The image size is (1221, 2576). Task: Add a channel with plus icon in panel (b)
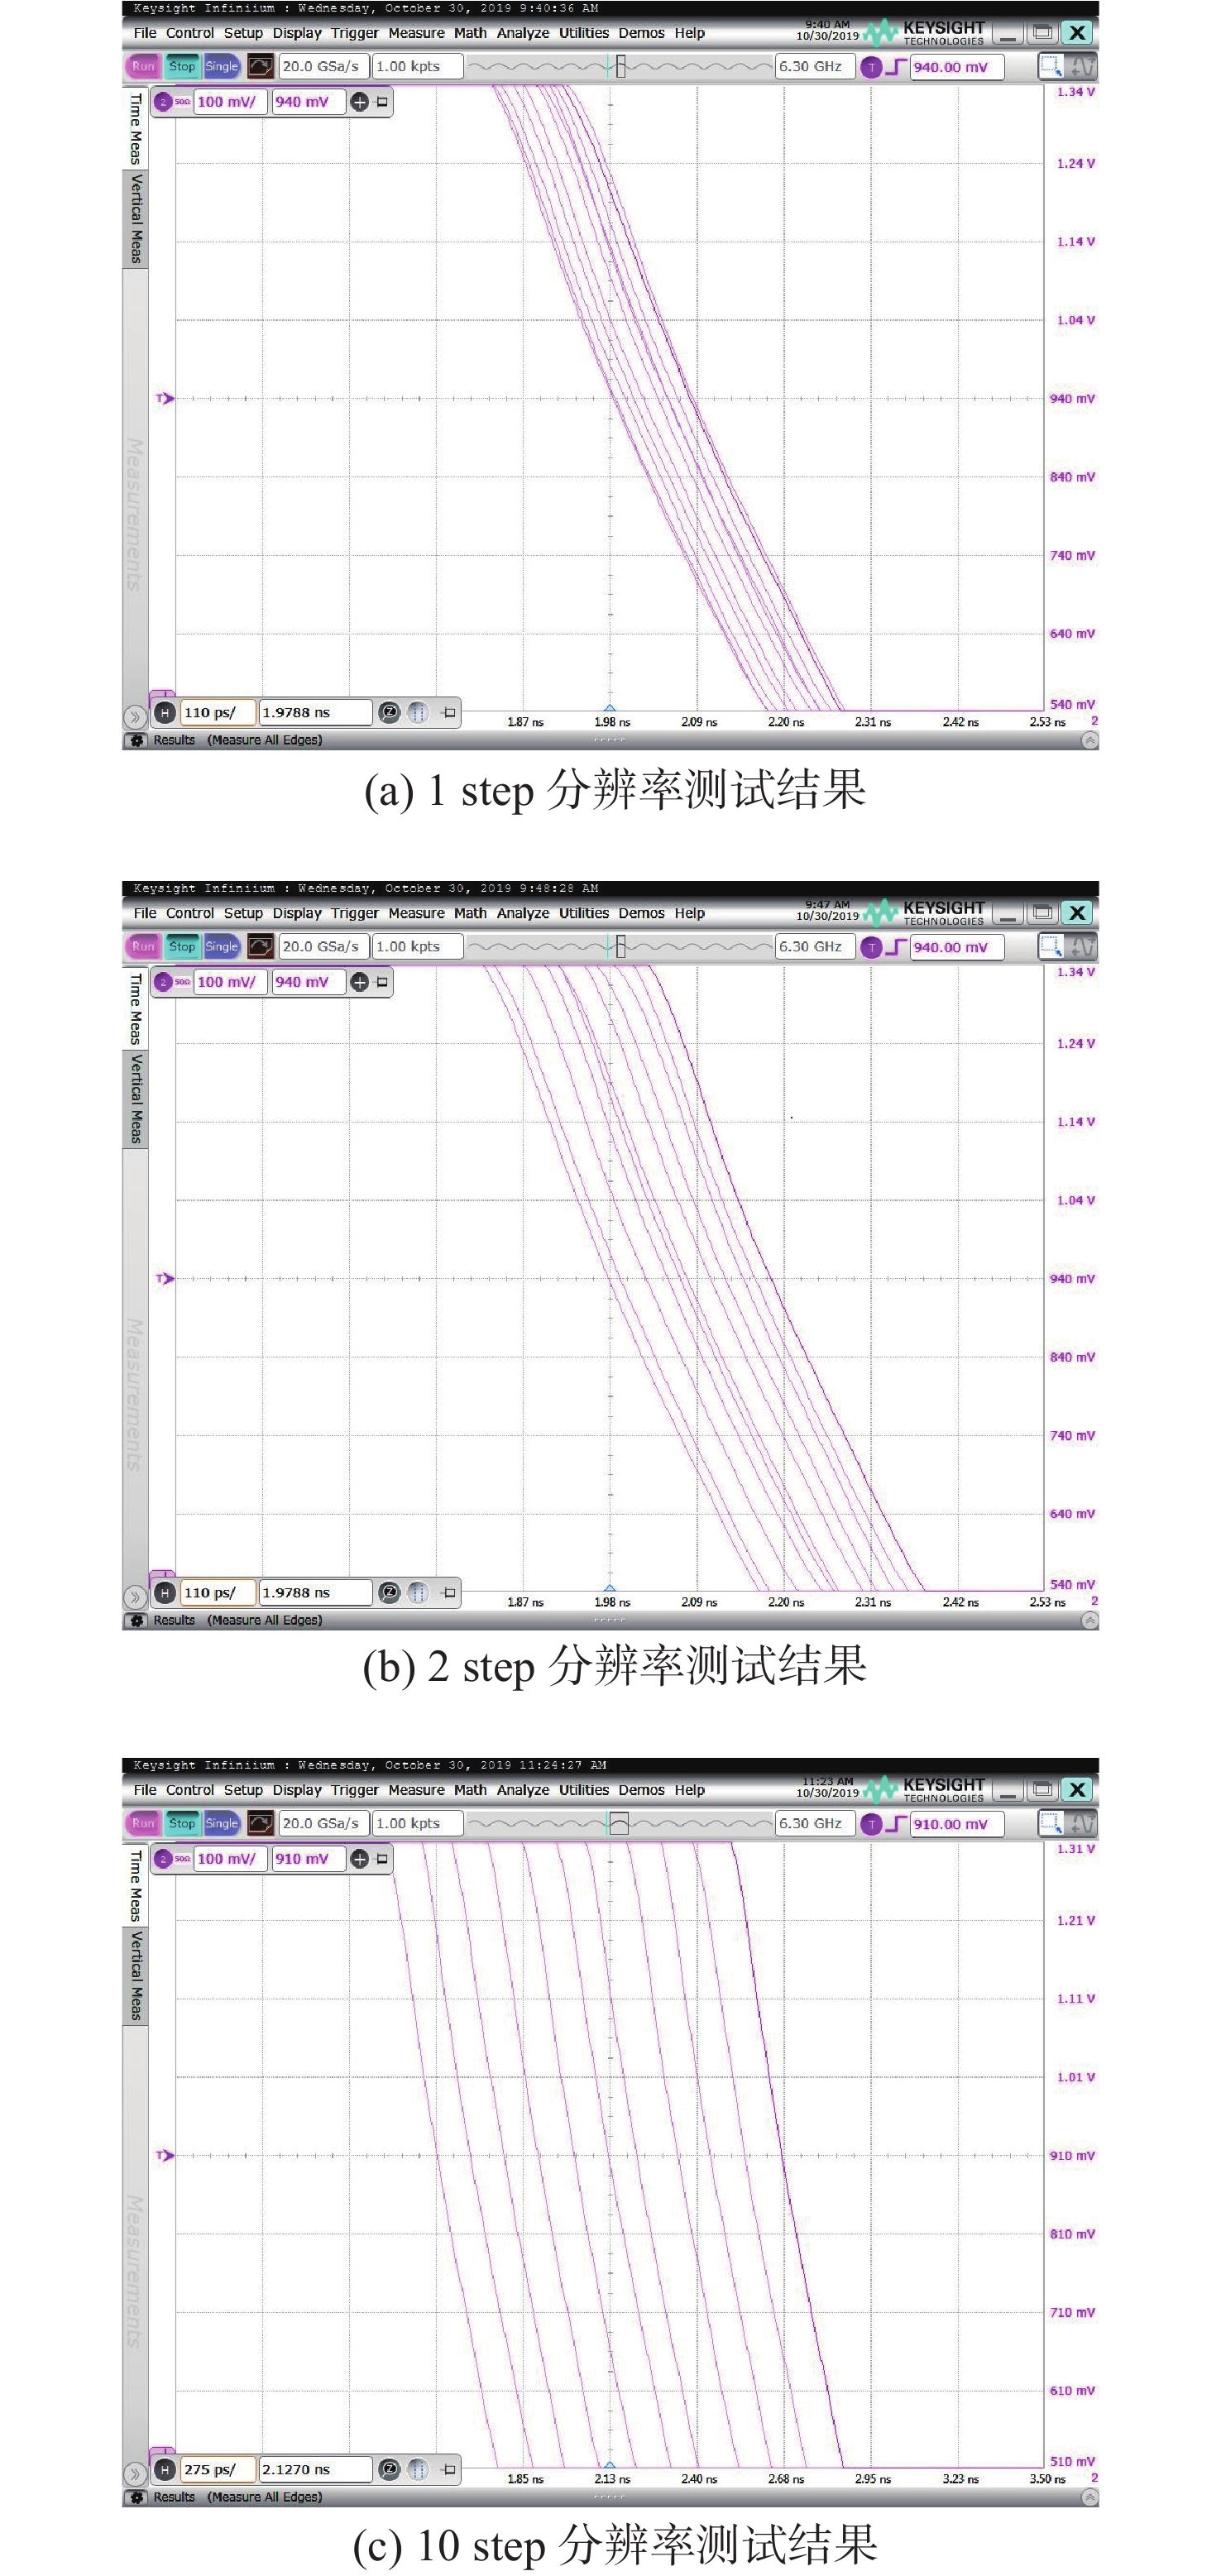point(360,982)
